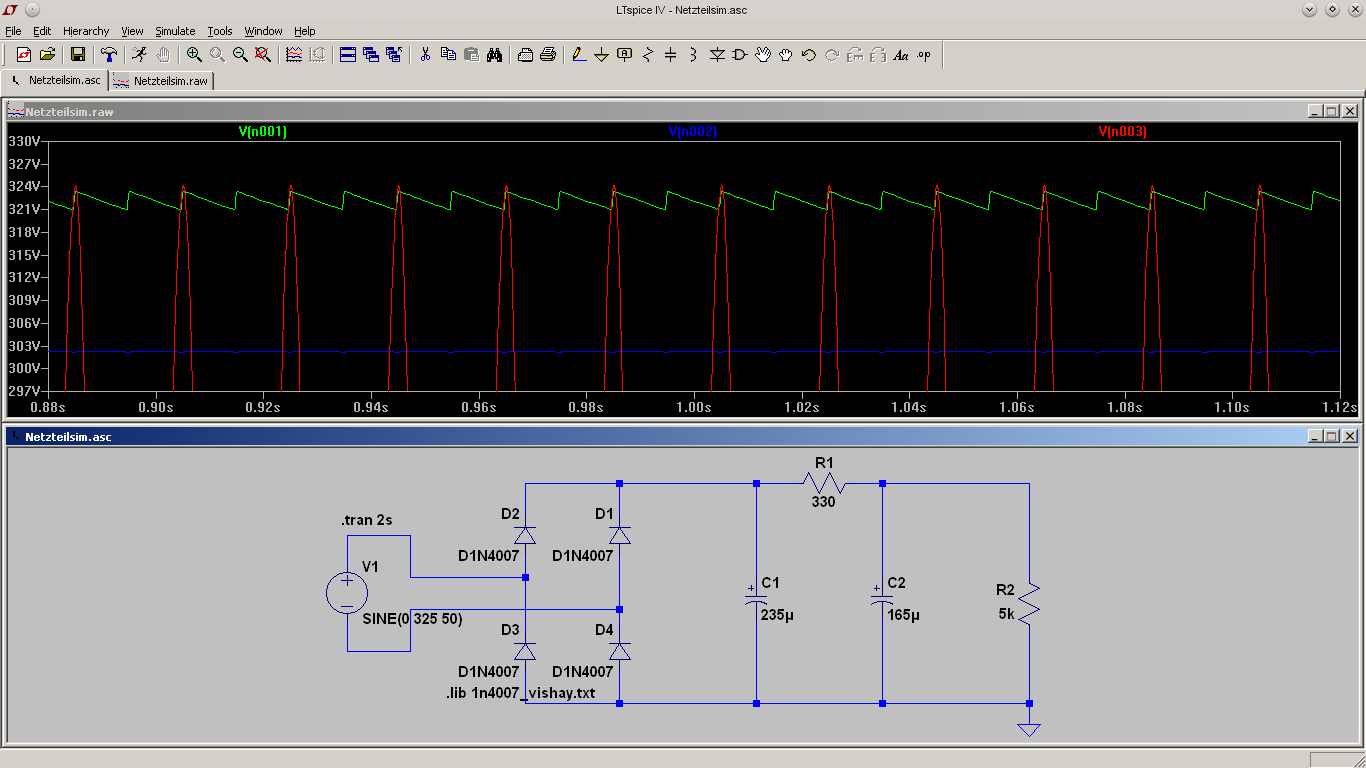Open the Simulate menu
The height and width of the screenshot is (768, 1366).
pyautogui.click(x=175, y=31)
